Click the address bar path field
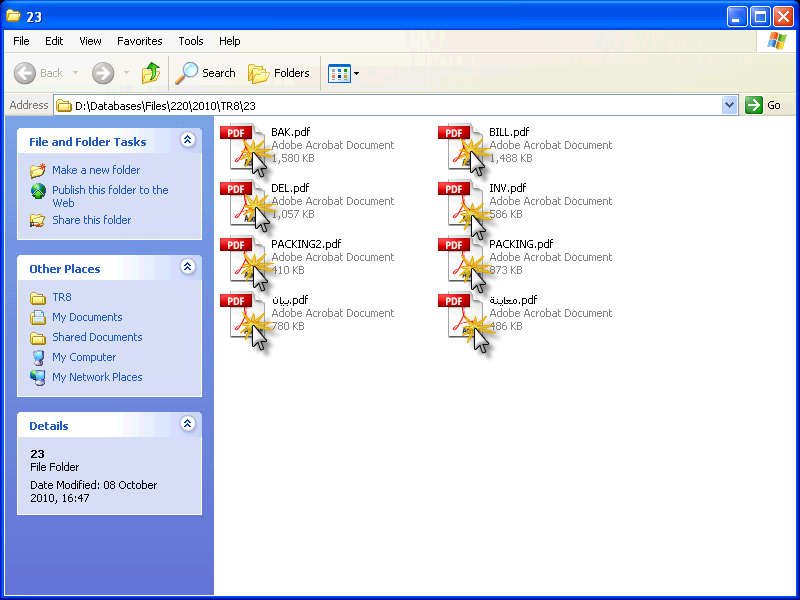 pyautogui.click(x=395, y=106)
